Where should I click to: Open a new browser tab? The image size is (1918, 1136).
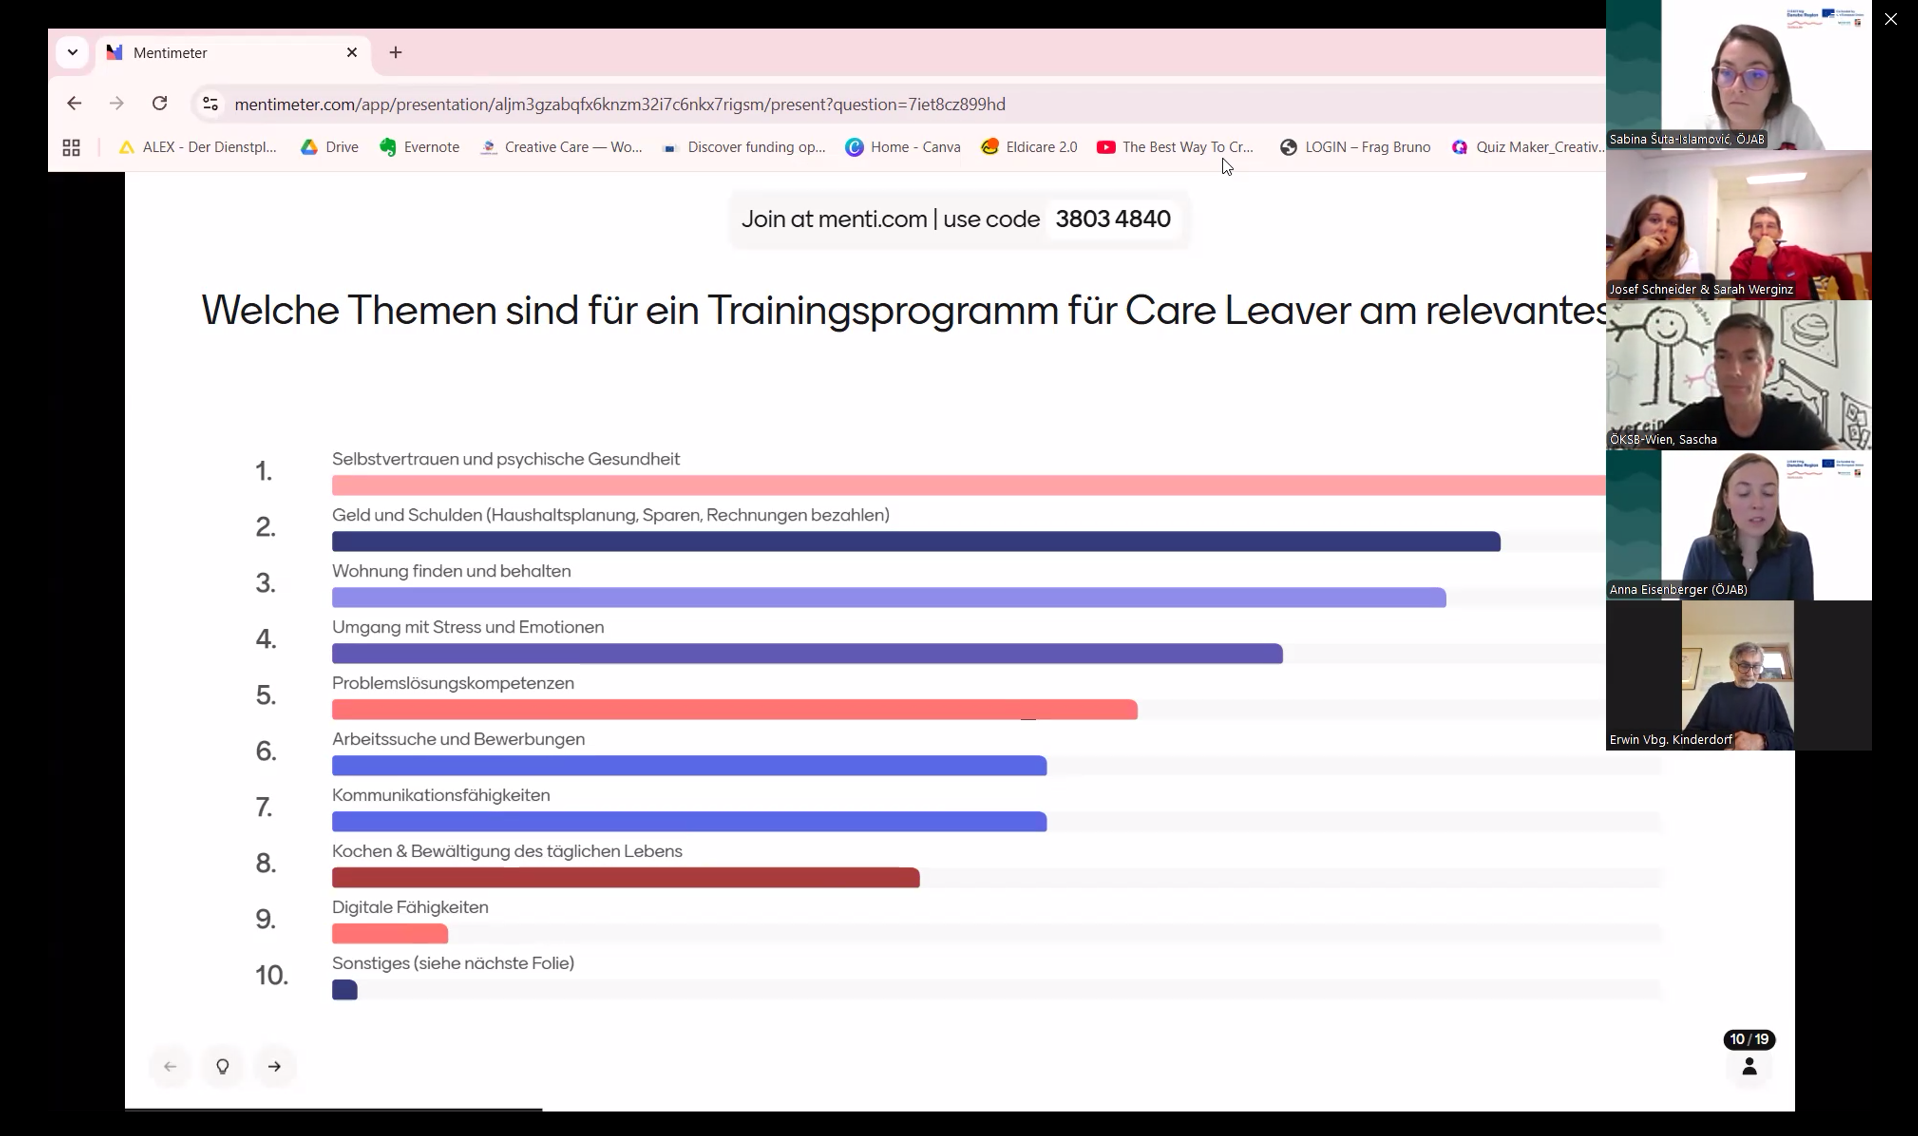click(395, 52)
